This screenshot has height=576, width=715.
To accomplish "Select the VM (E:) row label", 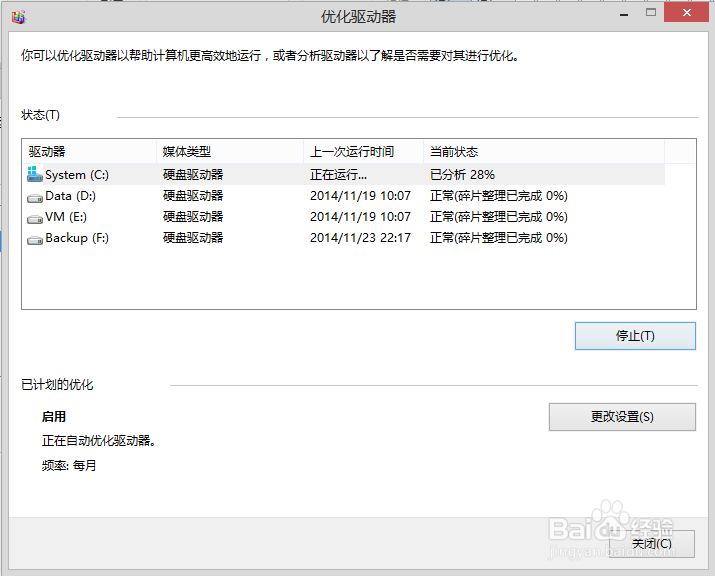I will pos(66,217).
